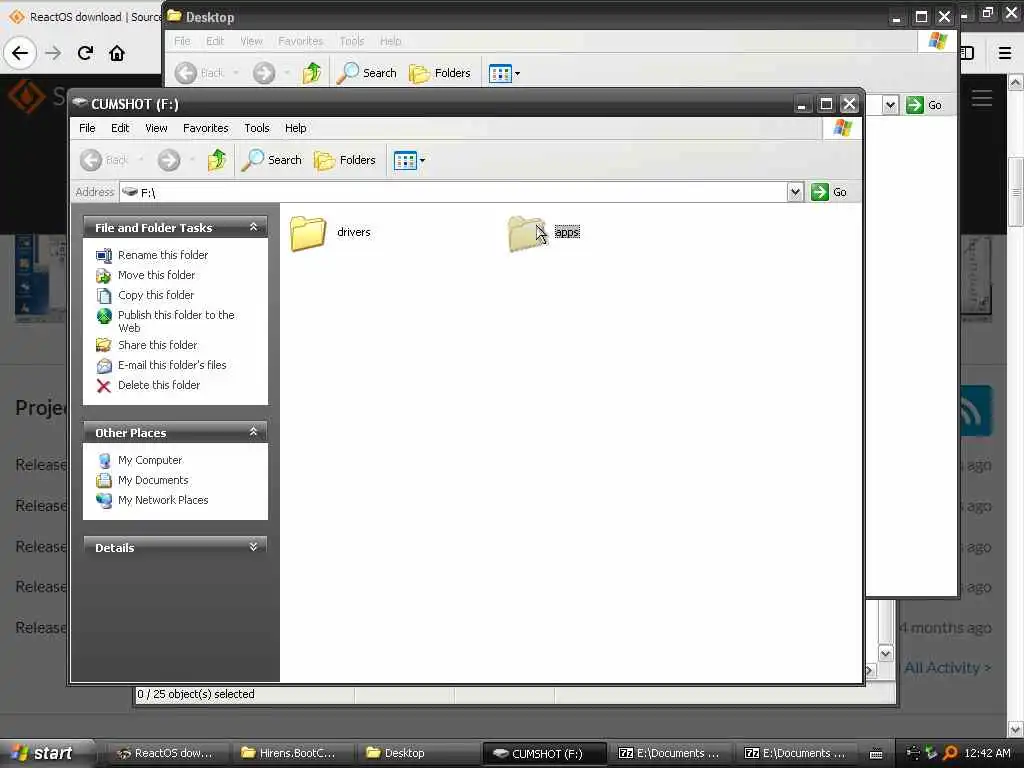Open the browser hamburger menu

[1005, 53]
